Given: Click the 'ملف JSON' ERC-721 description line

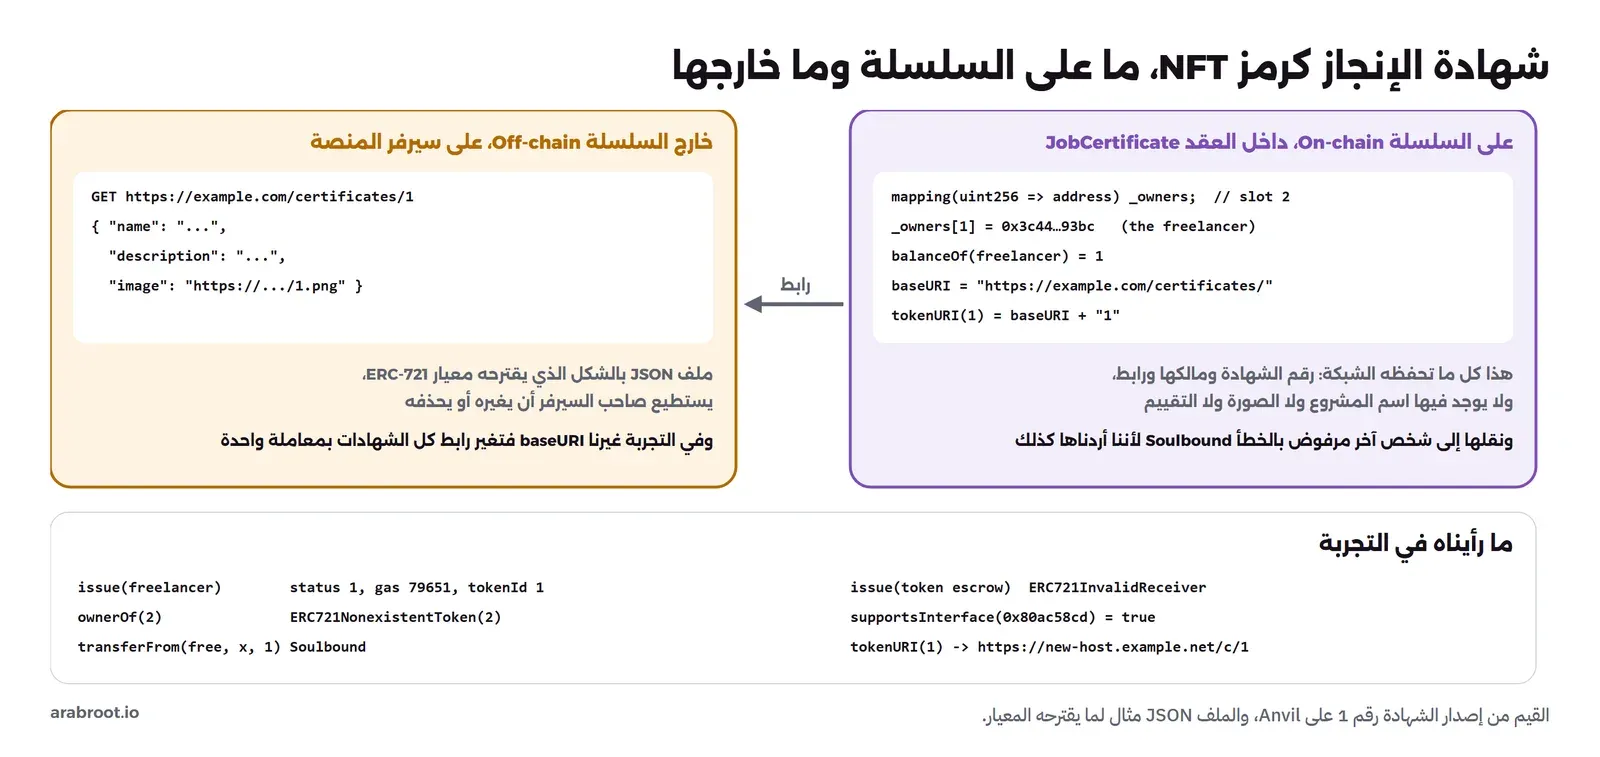Looking at the screenshot, I should 537,374.
